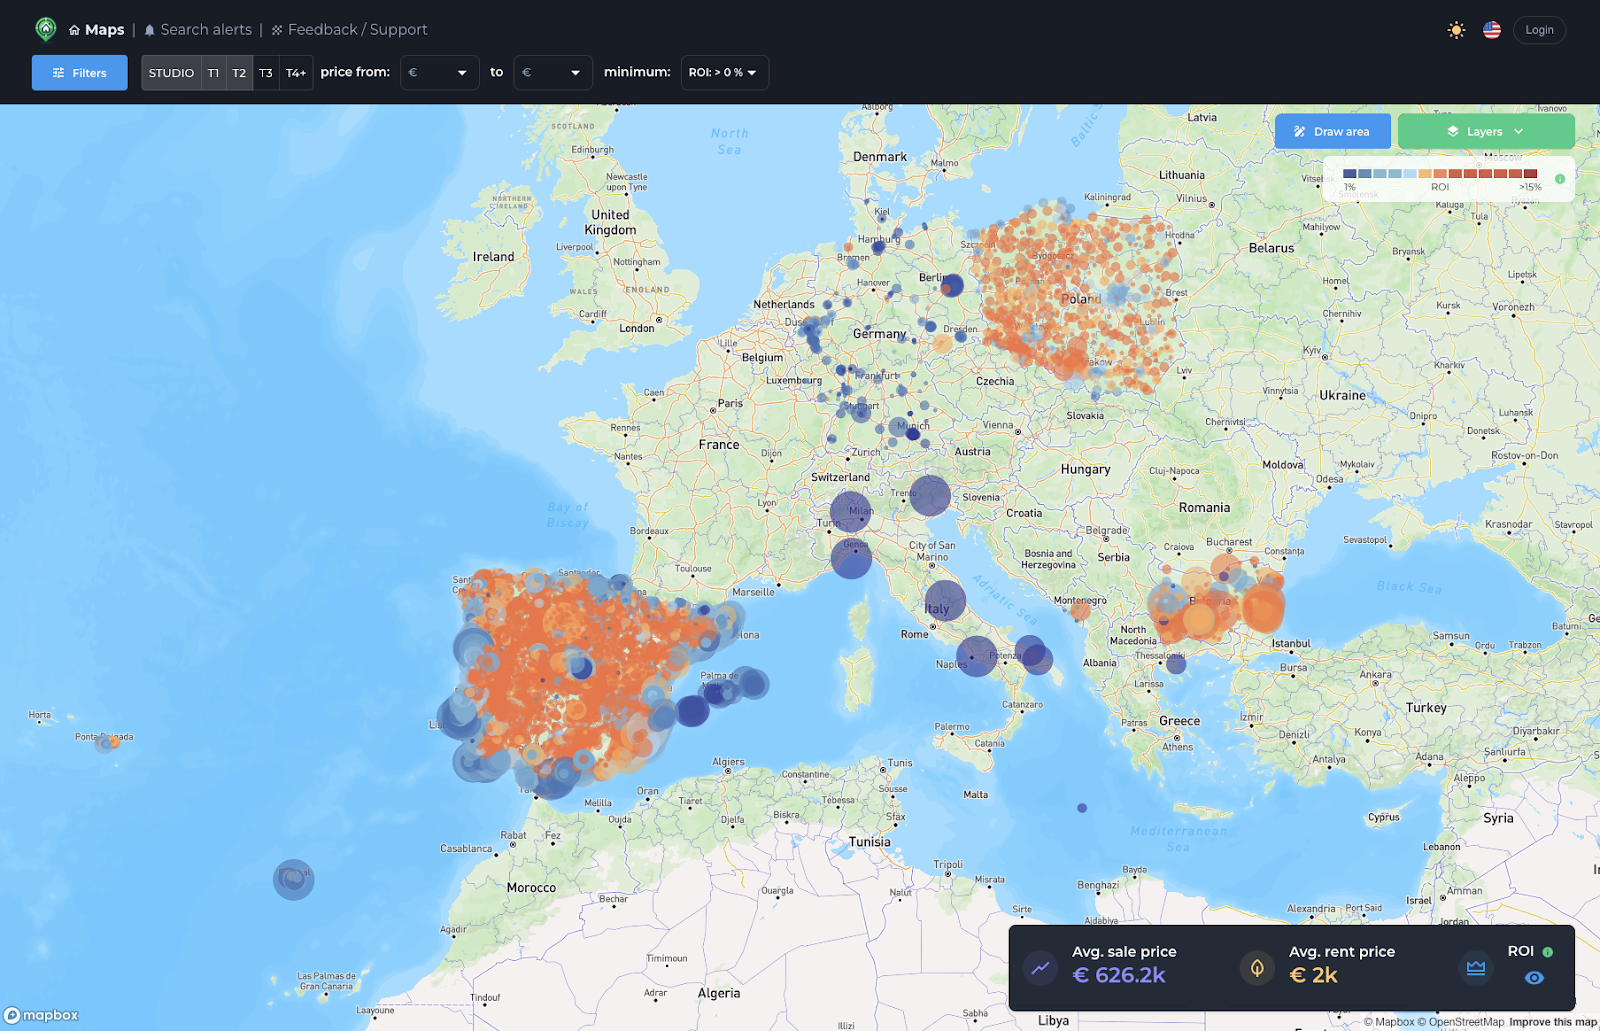Click the blue cluster near Las Palmas
Viewport: 1600px width, 1031px height.
tap(294, 880)
